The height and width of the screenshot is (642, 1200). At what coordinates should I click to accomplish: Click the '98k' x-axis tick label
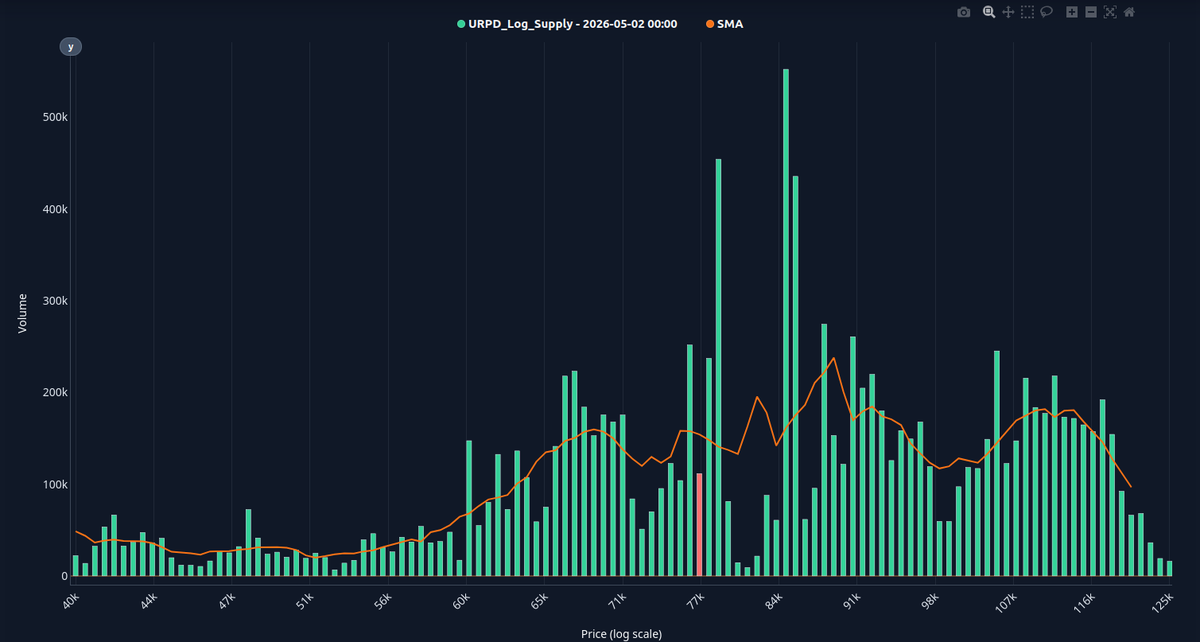point(929,602)
